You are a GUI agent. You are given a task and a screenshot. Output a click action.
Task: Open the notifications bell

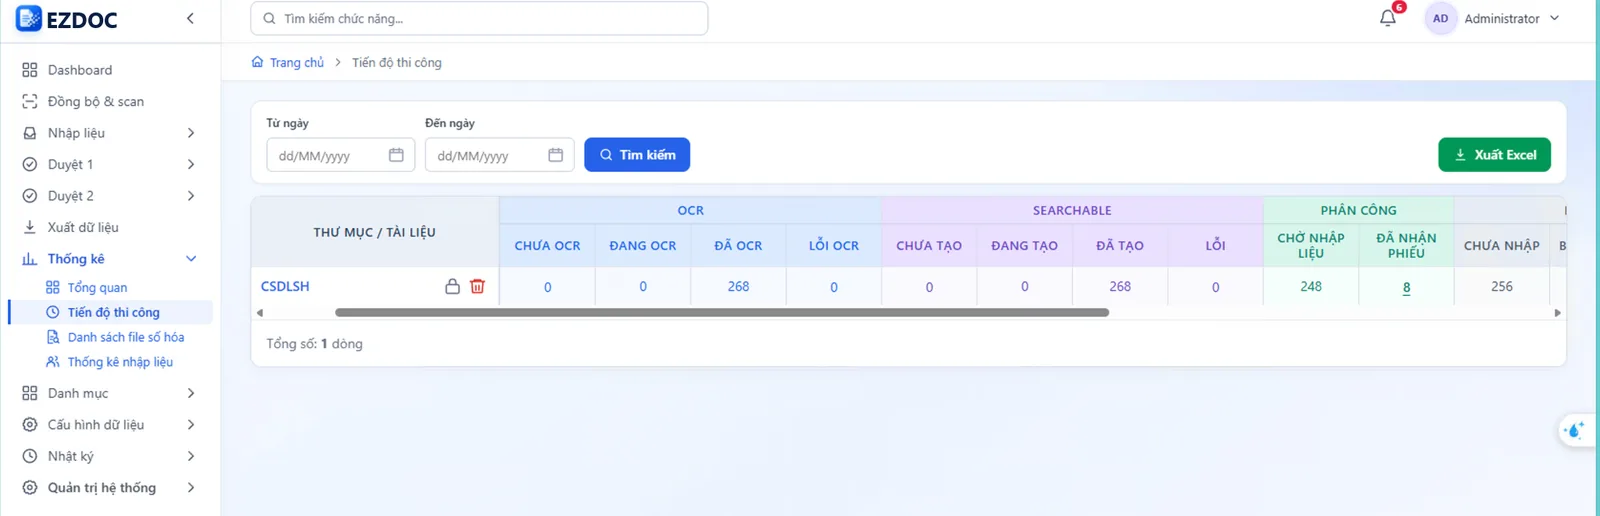tap(1387, 18)
